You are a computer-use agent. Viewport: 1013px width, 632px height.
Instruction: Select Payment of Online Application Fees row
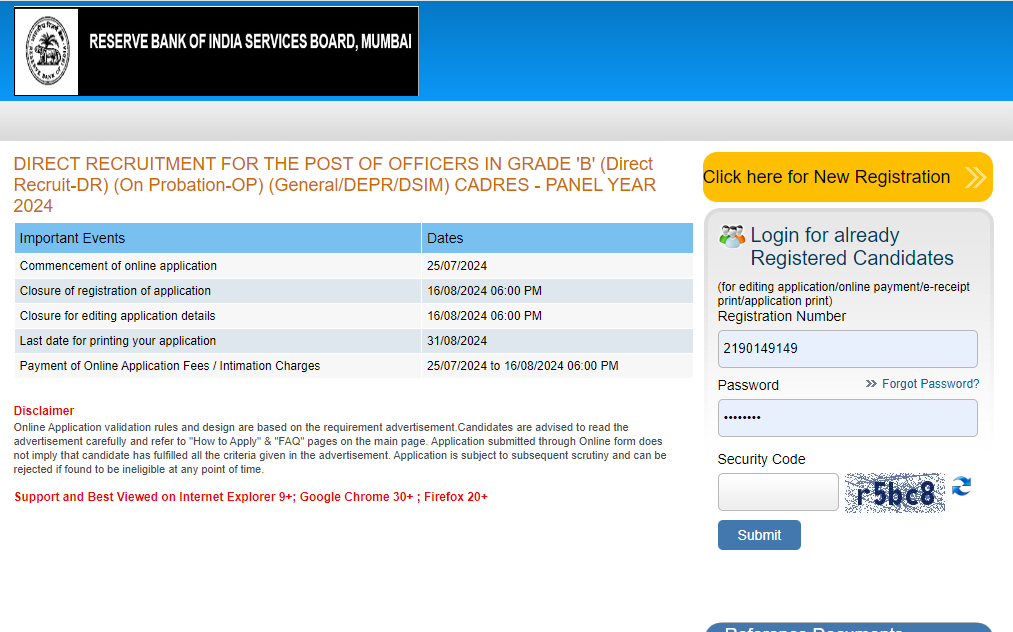coord(353,366)
